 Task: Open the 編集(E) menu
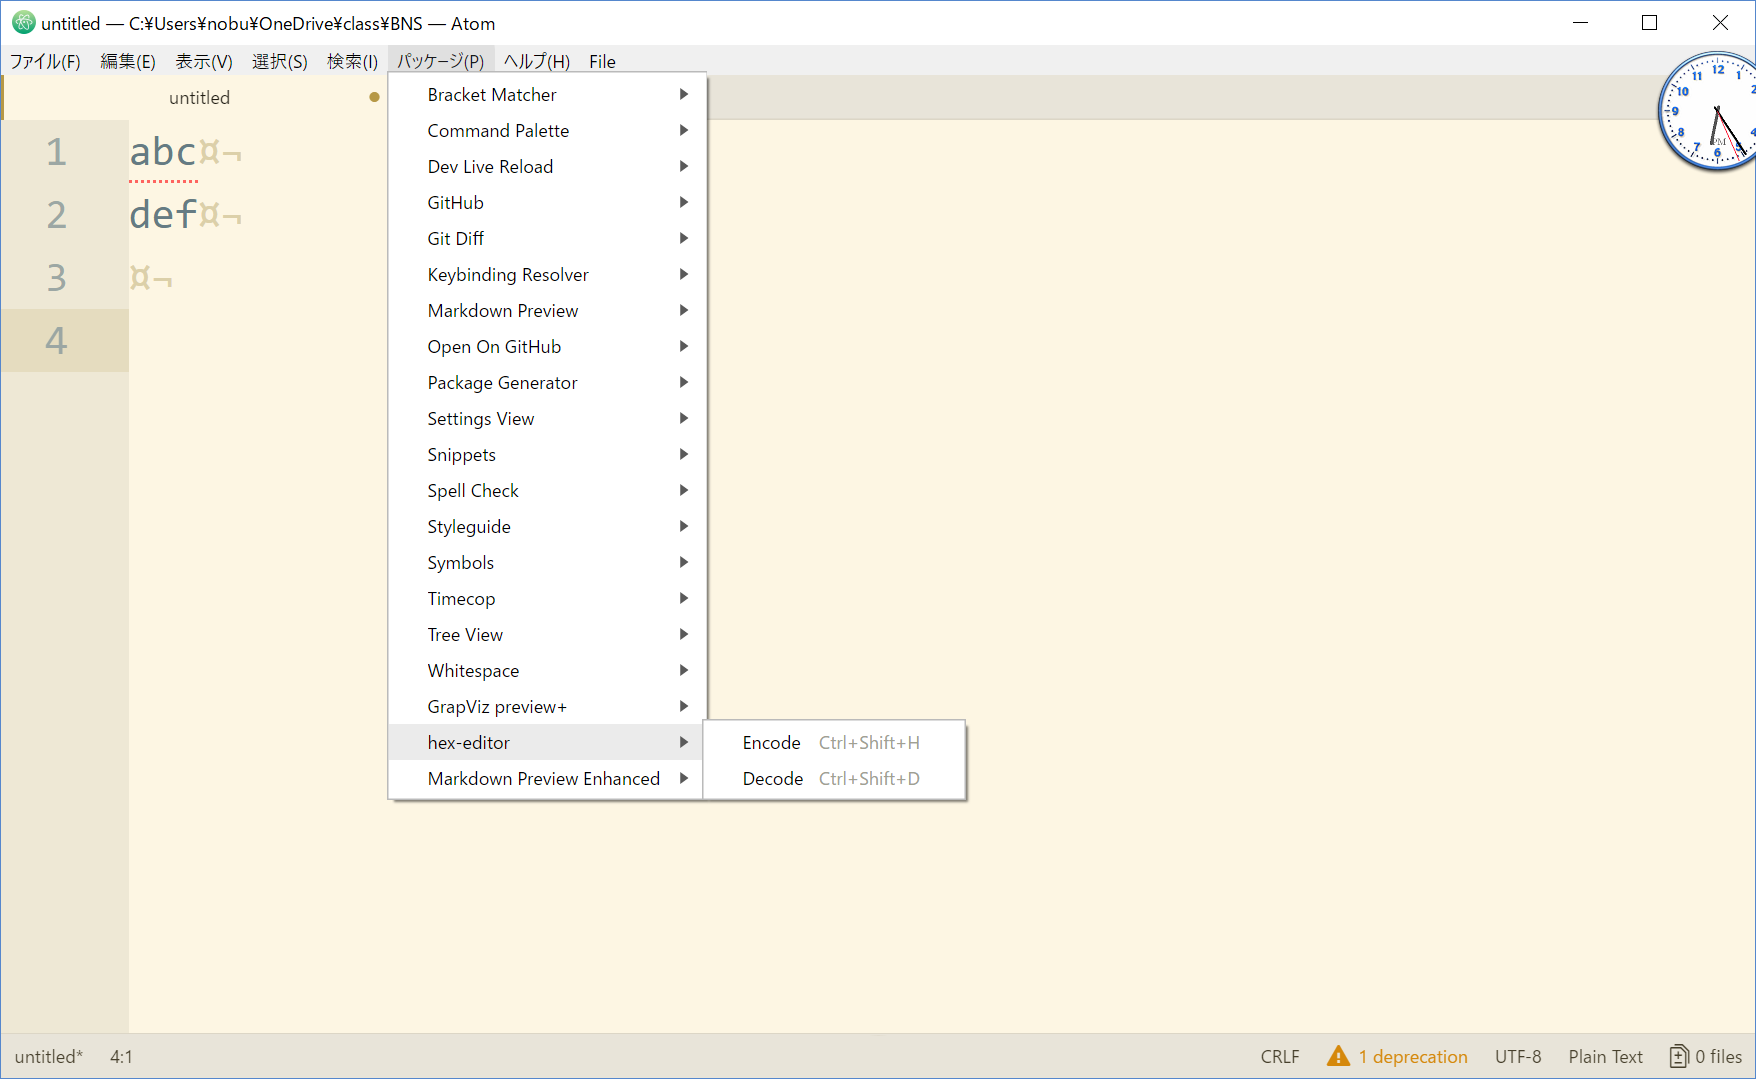128,61
